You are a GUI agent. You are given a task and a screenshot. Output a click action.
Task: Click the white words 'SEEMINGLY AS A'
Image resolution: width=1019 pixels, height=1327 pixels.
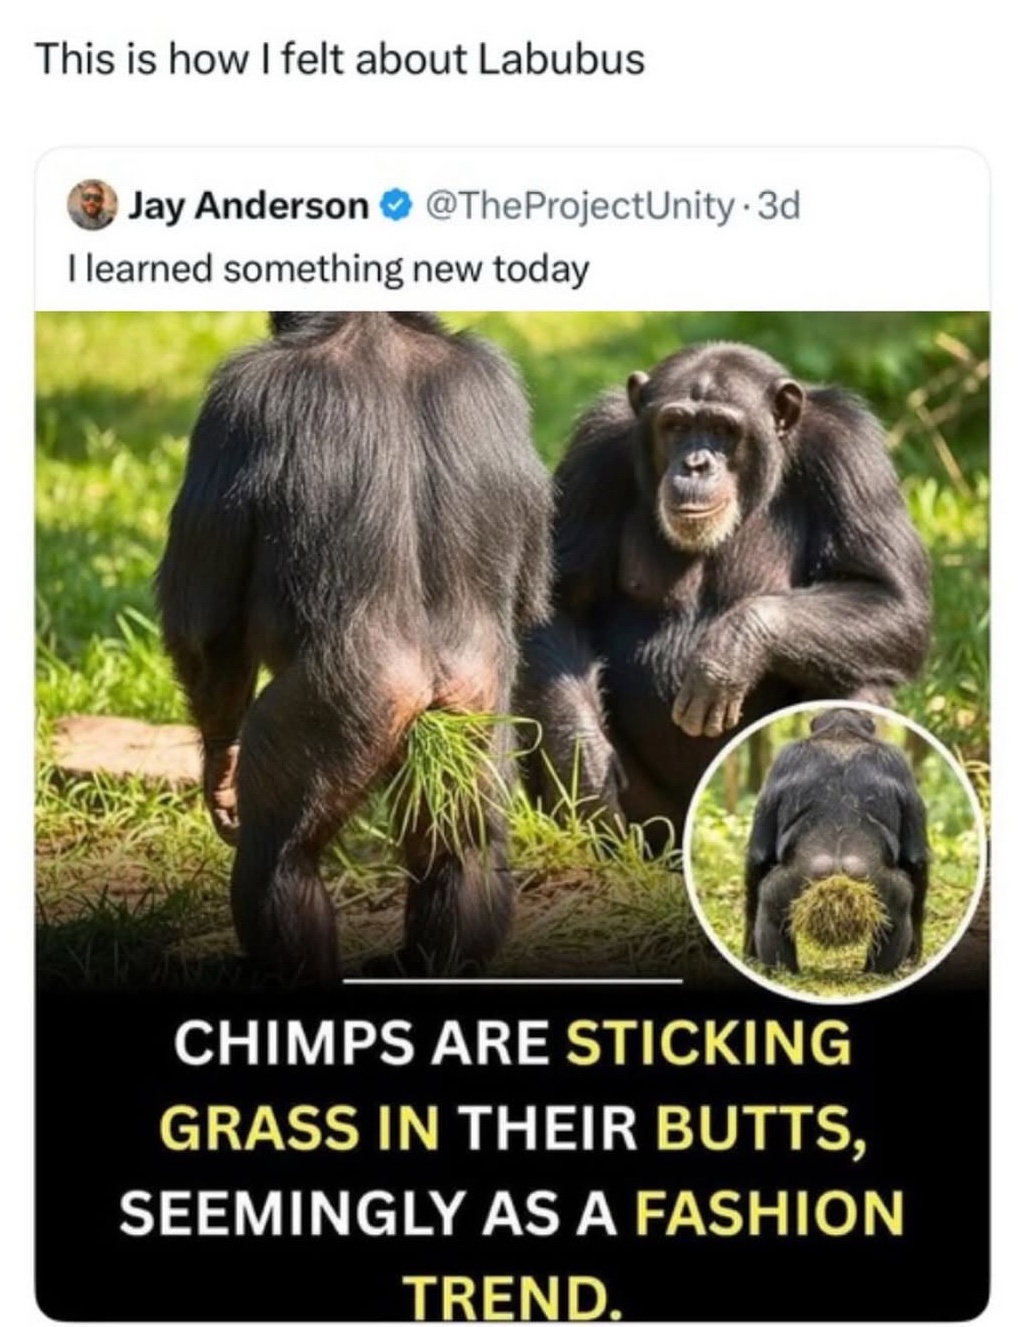click(369, 1213)
